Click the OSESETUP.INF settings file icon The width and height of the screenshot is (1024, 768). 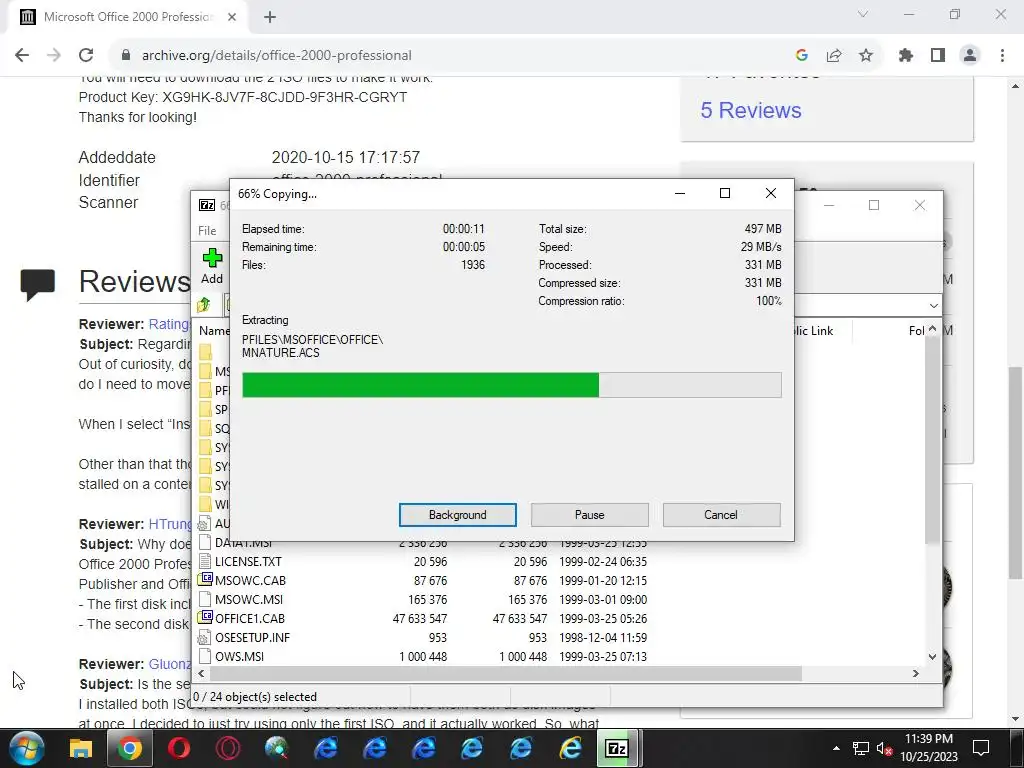(x=204, y=637)
